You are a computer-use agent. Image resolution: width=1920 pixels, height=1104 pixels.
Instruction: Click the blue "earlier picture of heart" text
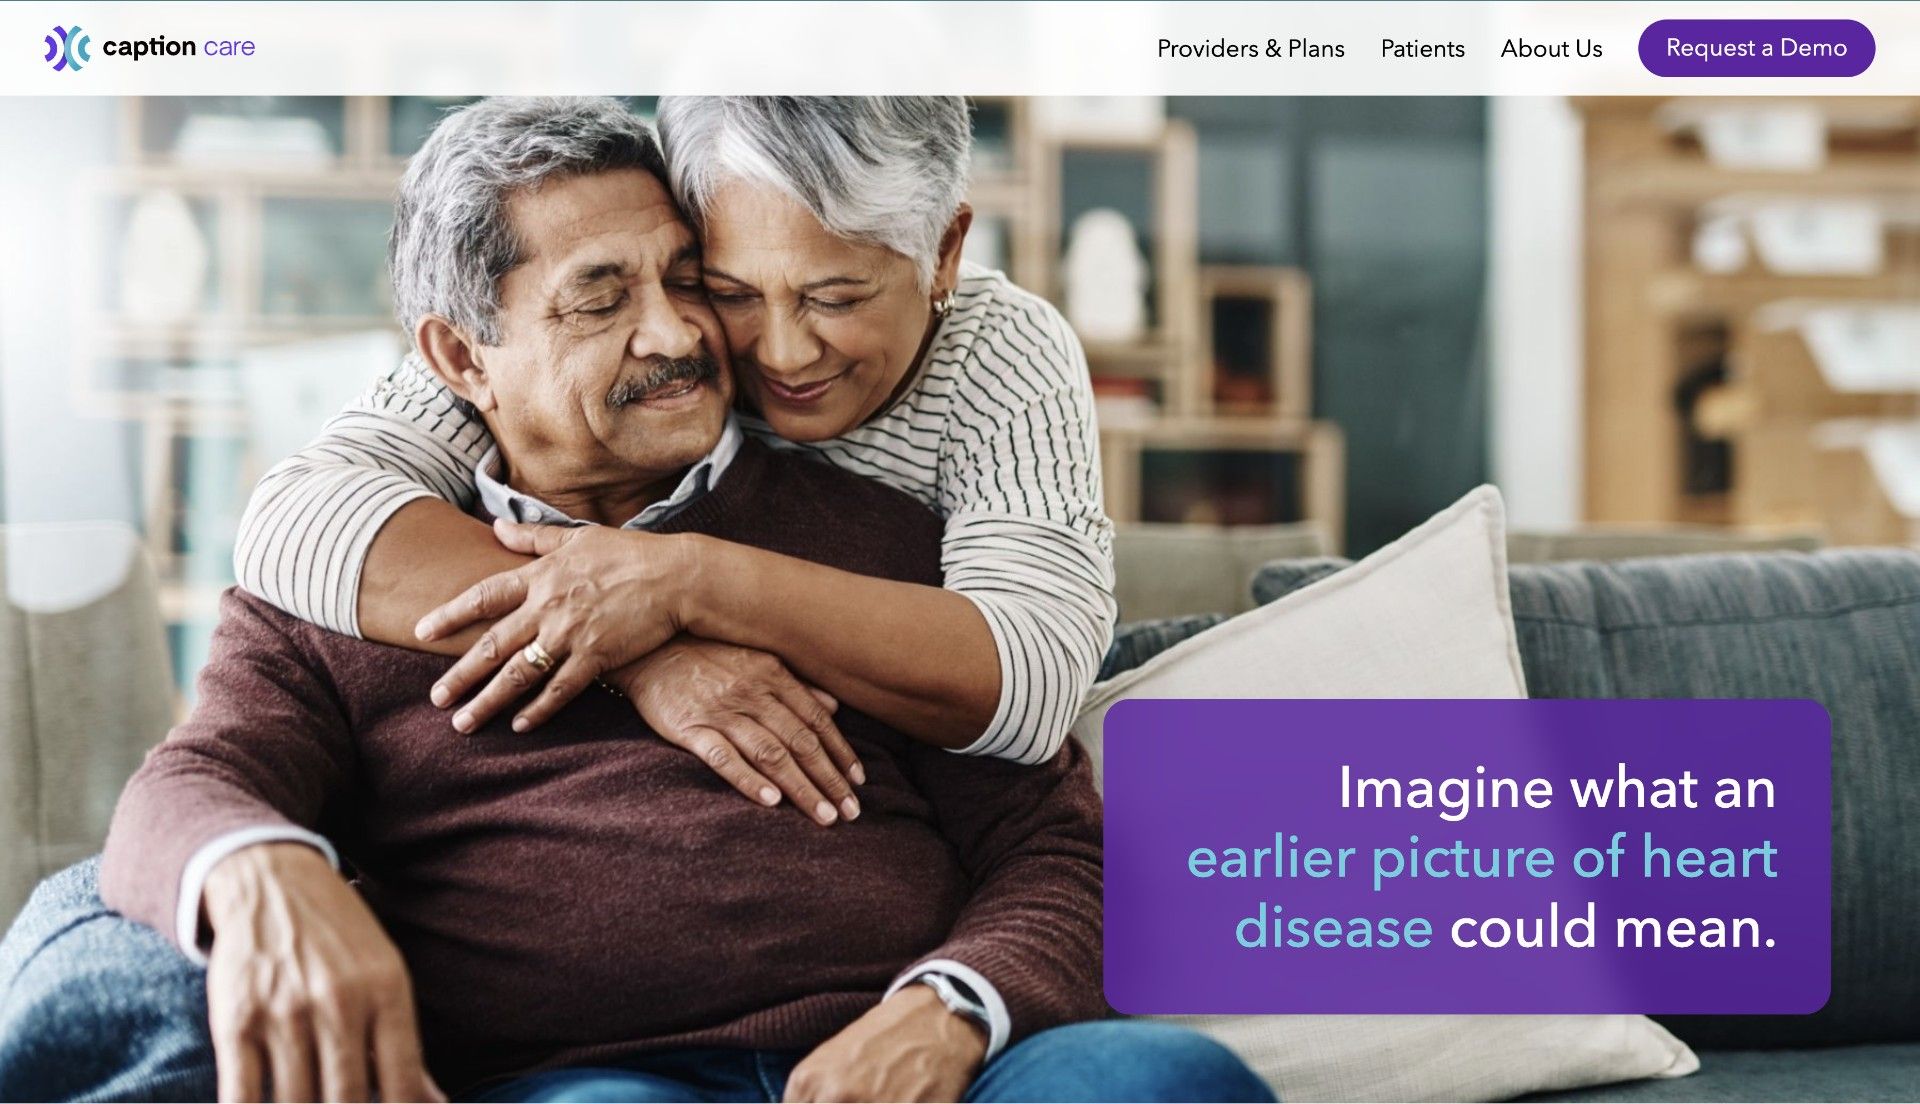coord(1482,857)
